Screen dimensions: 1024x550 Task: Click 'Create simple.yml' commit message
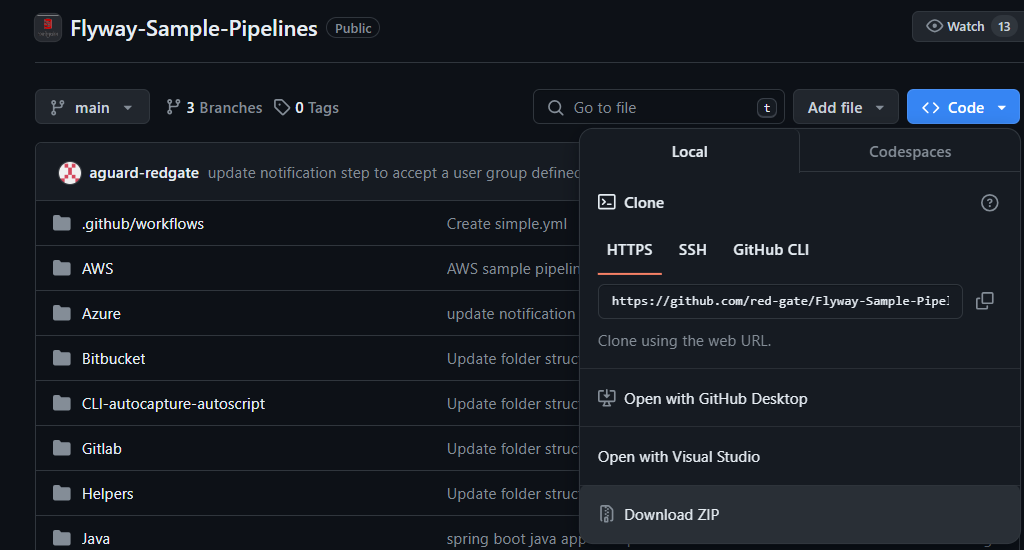pos(507,223)
